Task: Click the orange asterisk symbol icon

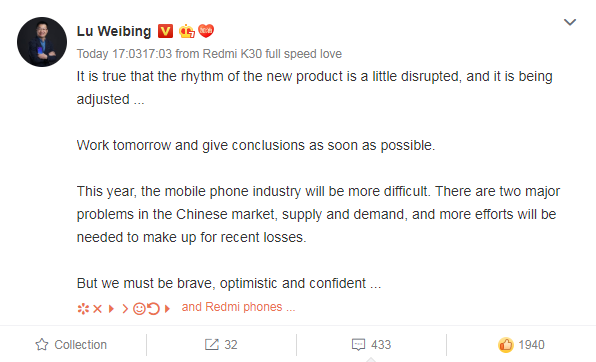Action: coord(83,308)
